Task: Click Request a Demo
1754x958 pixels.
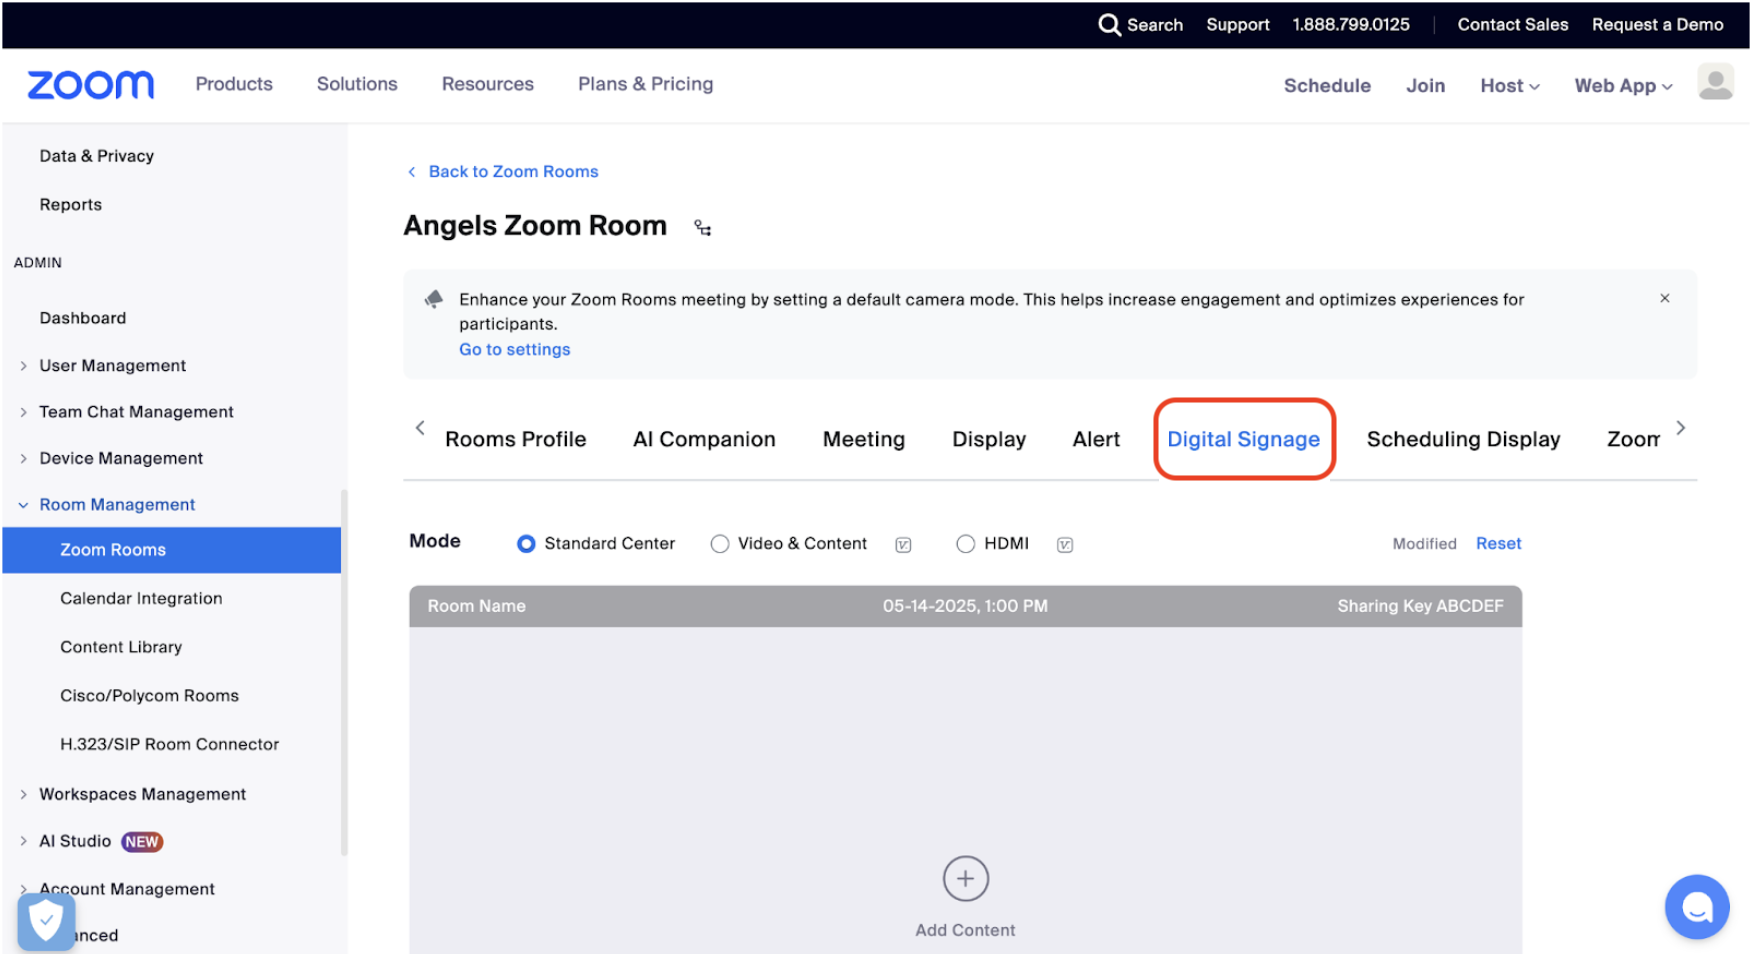Action: pos(1657,25)
